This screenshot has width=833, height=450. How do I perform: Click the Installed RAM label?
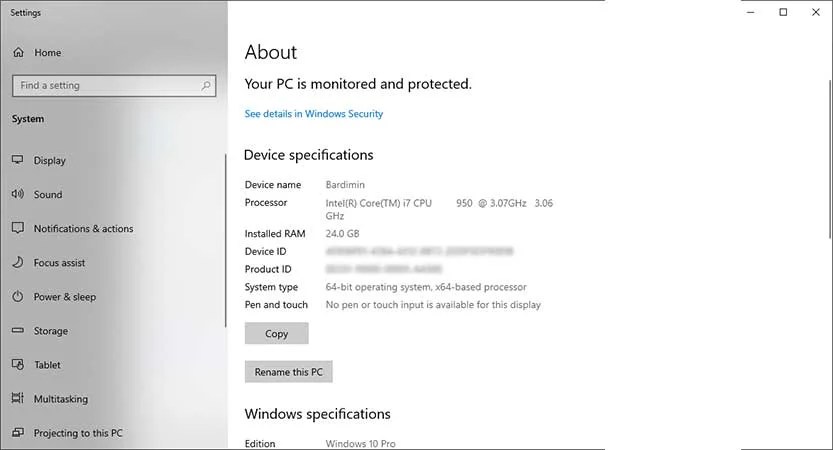(x=275, y=233)
